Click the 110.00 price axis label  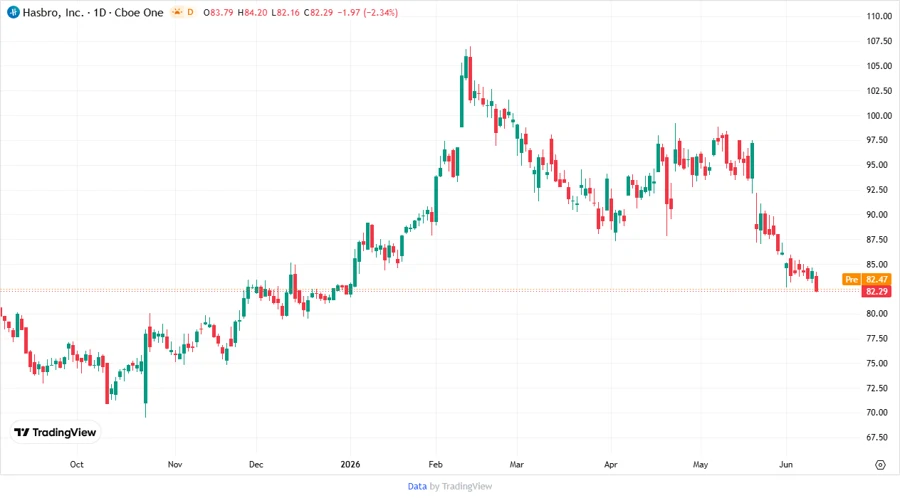[x=879, y=16]
